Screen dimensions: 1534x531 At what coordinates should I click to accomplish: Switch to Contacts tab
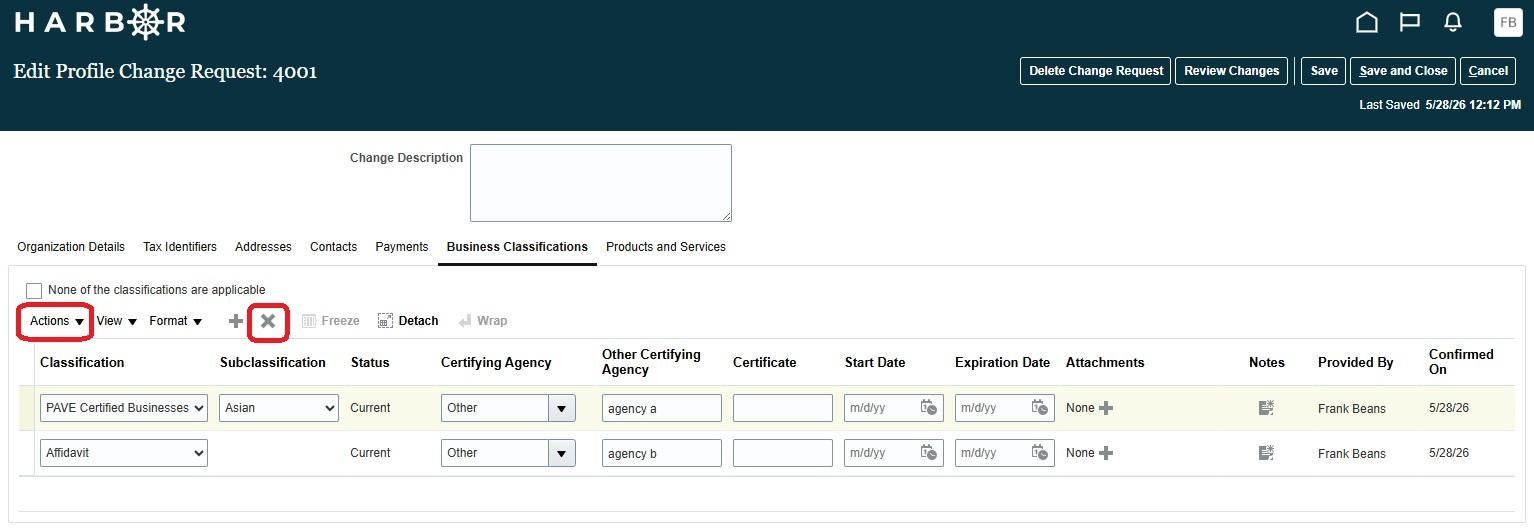333,247
